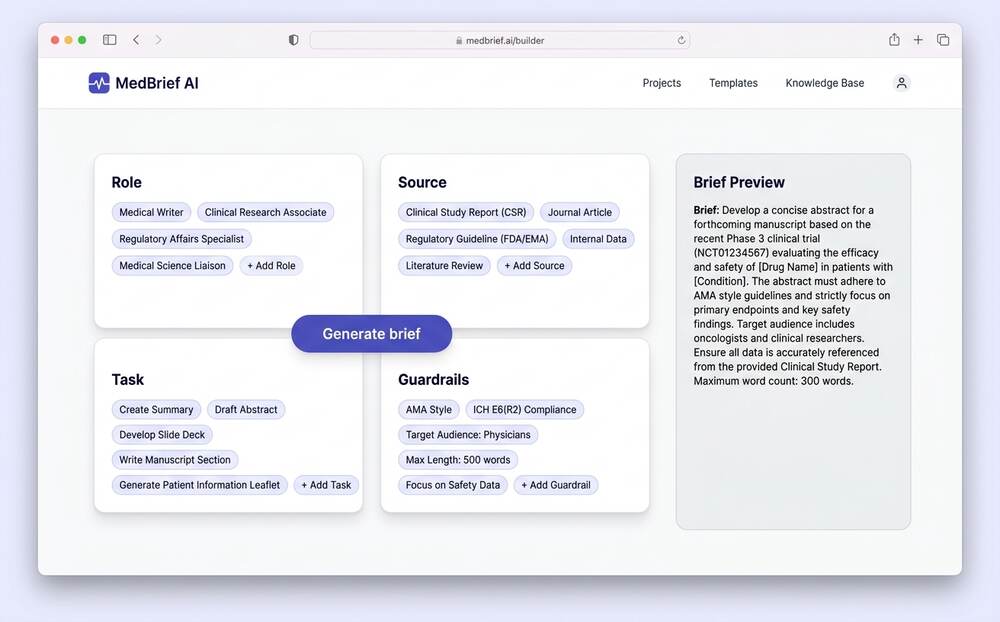
Task: Click the + Add Role chip
Action: (x=271, y=266)
